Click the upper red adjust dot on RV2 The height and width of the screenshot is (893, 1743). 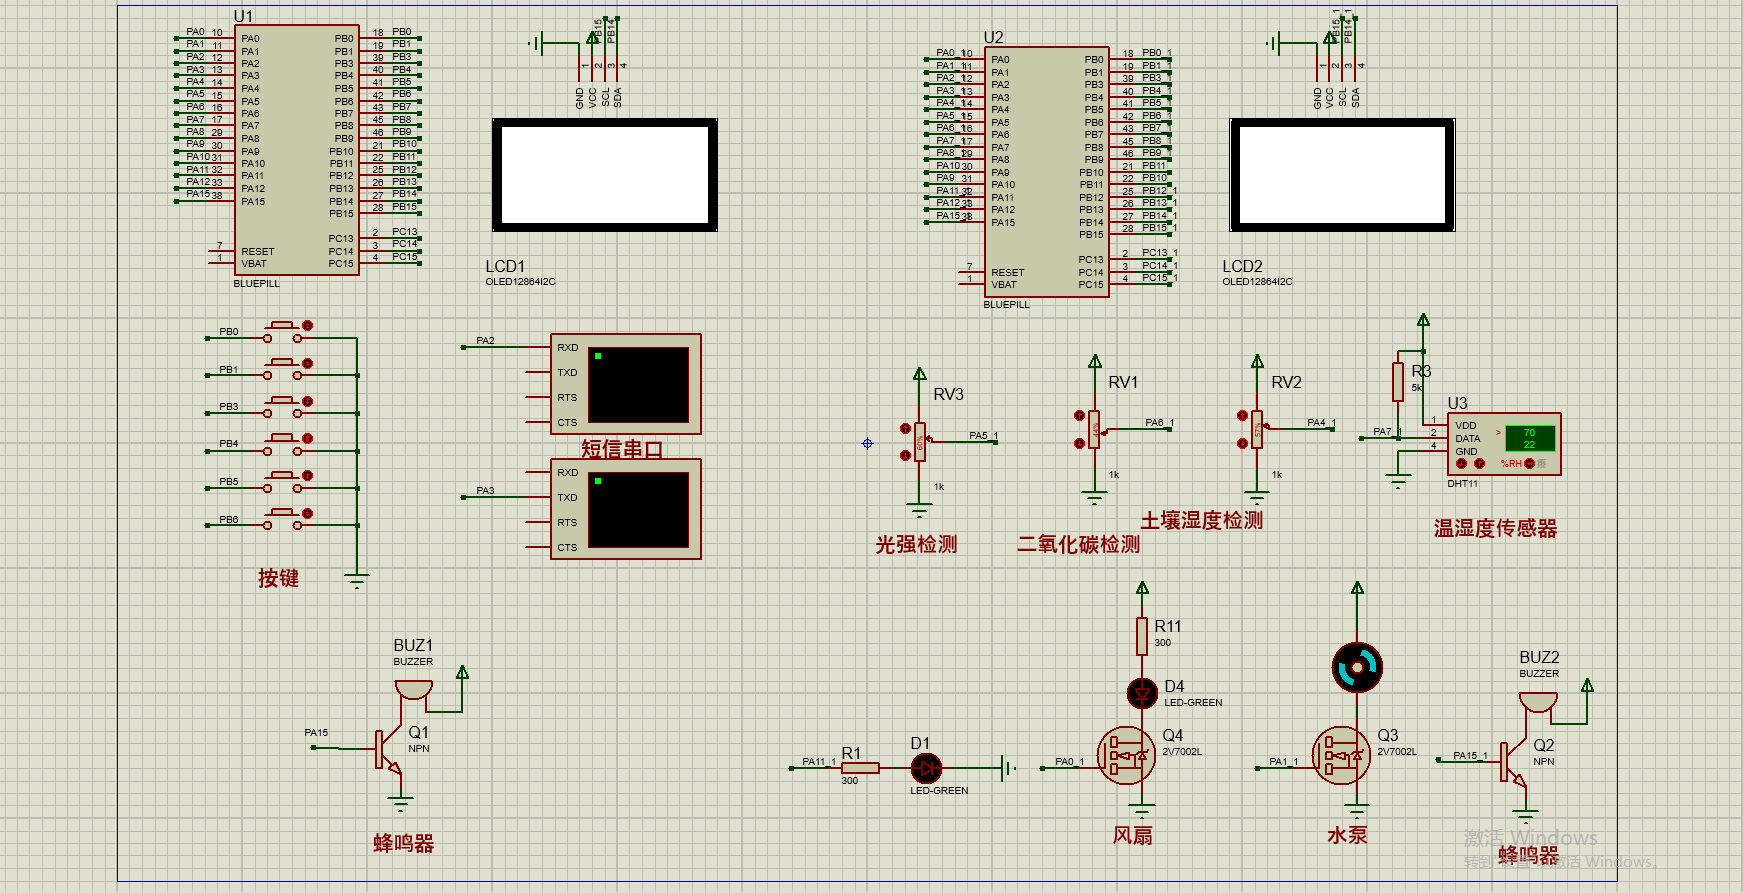[x=1242, y=416]
